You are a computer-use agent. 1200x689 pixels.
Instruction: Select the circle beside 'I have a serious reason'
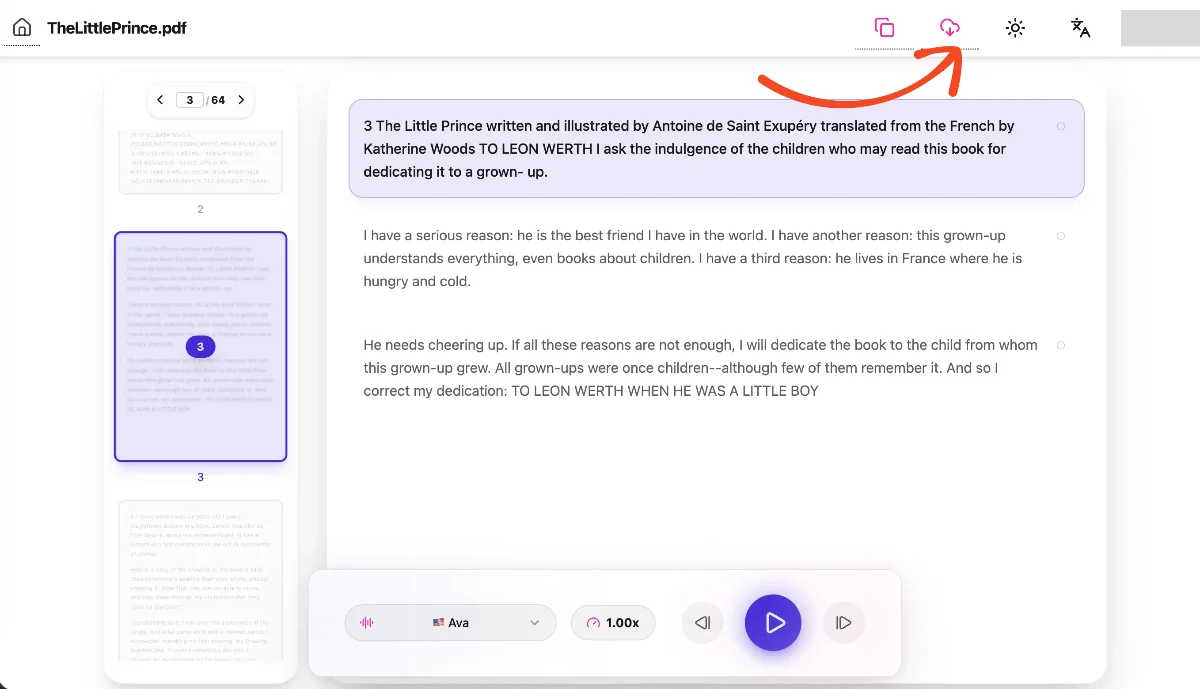pyautogui.click(x=1061, y=236)
